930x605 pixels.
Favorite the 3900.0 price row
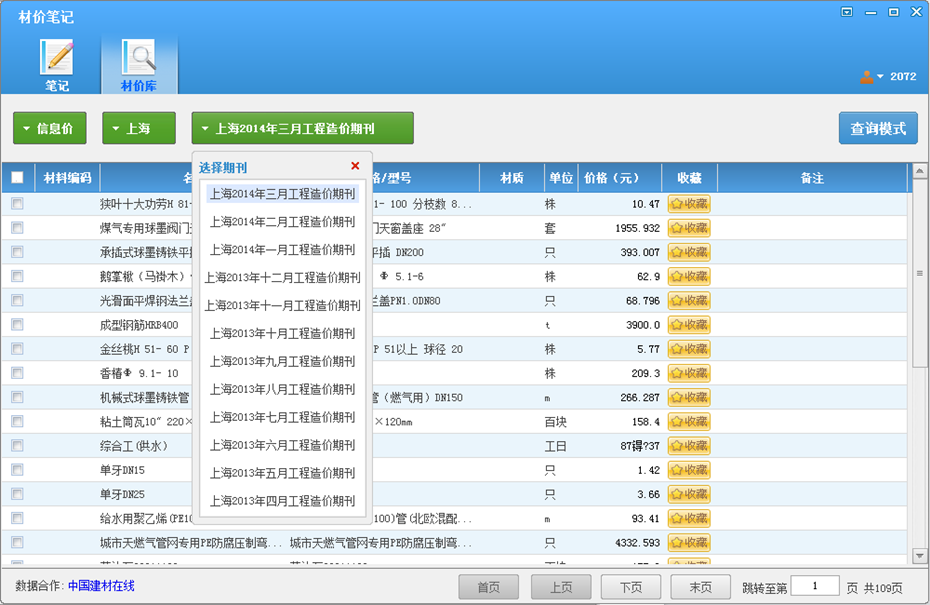(x=689, y=325)
